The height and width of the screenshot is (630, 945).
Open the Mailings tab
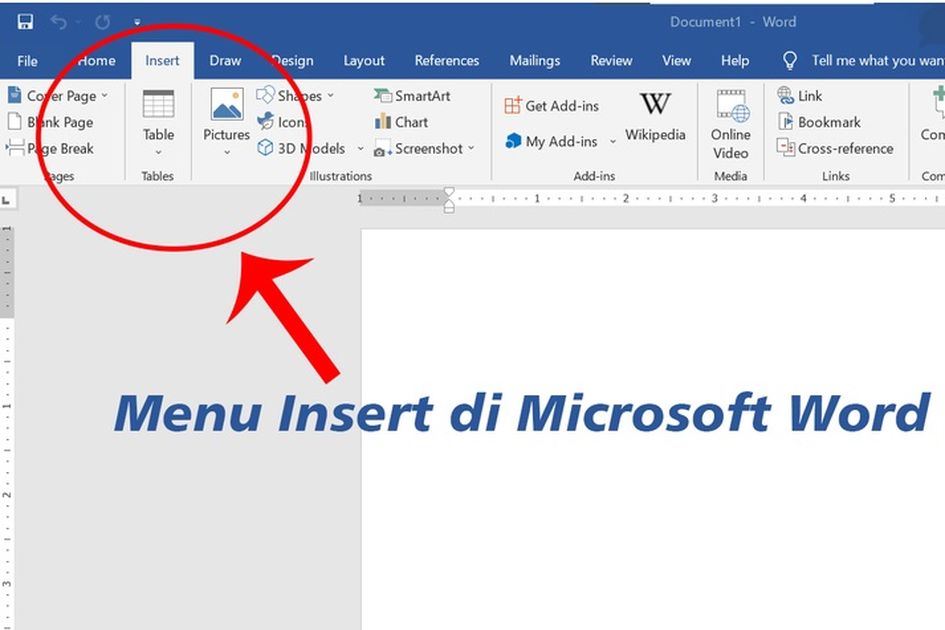click(535, 60)
